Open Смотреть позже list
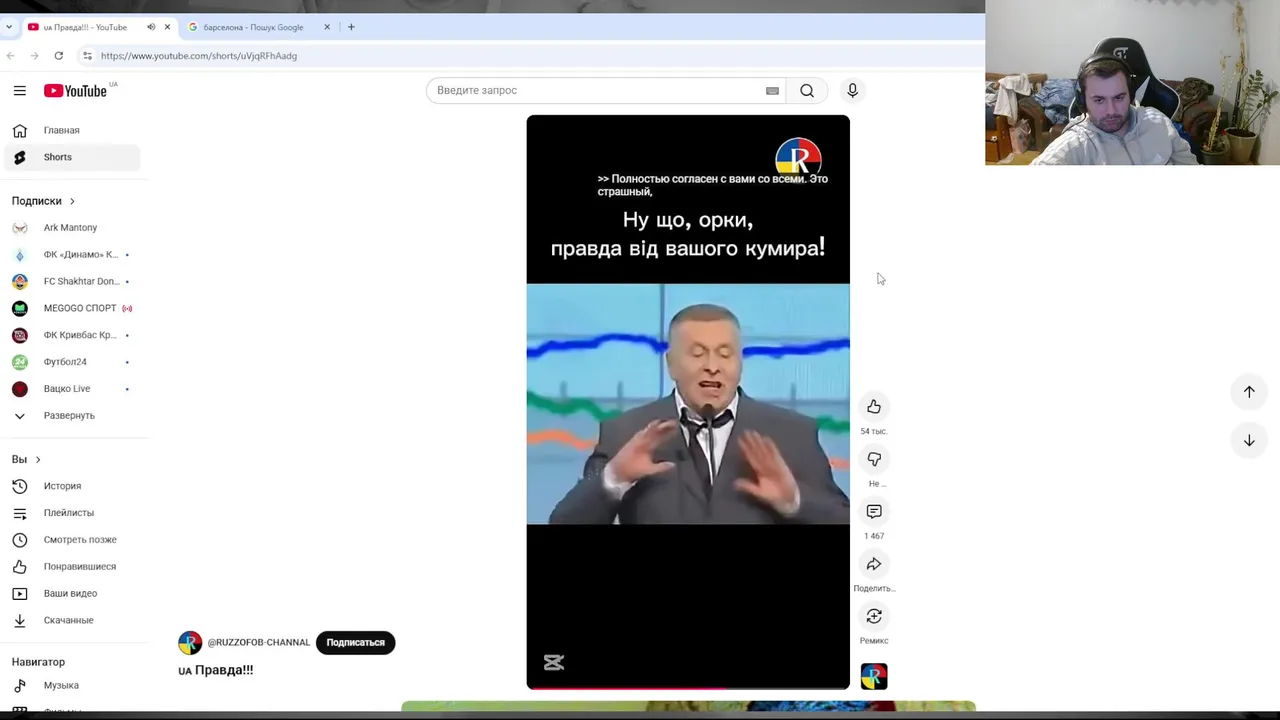This screenshot has width=1280, height=720. 72,540
